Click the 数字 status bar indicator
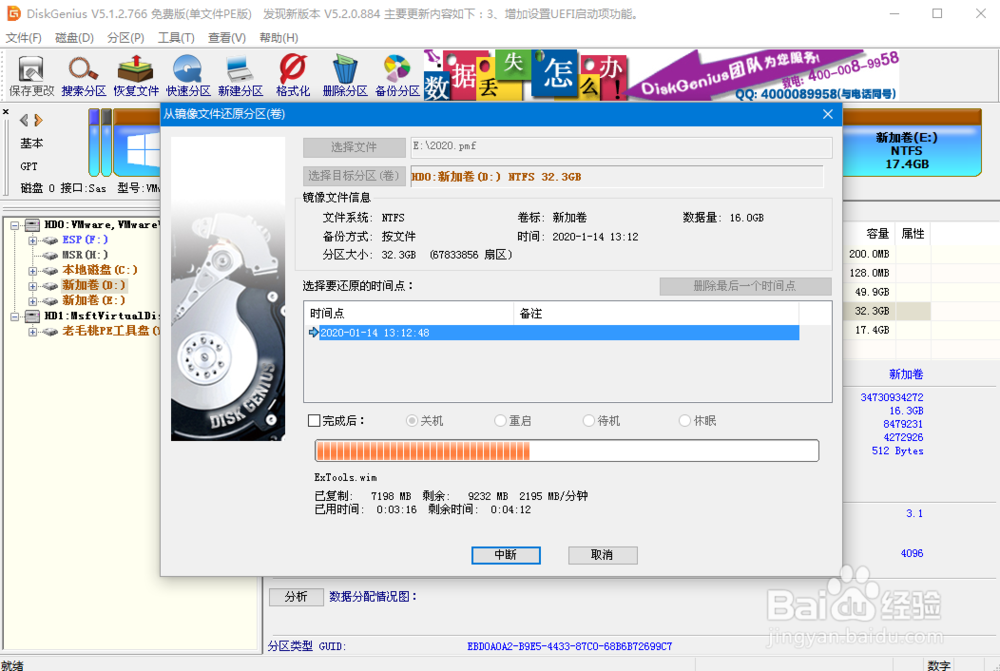The height and width of the screenshot is (671, 1000). (x=938, y=665)
